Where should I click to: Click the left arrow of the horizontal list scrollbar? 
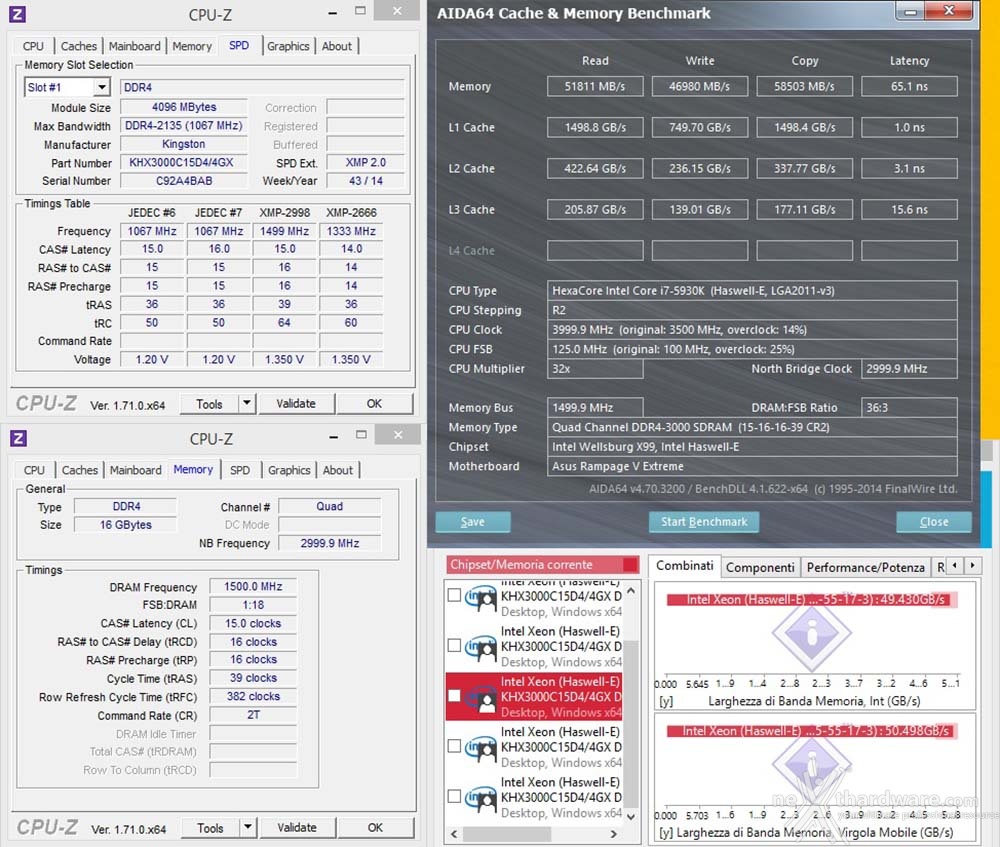[x=454, y=834]
